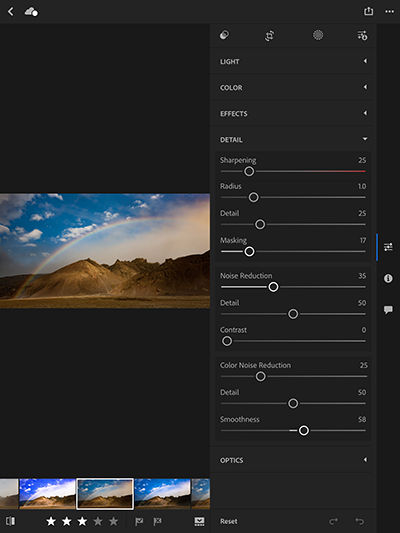Image resolution: width=400 pixels, height=533 pixels.
Task: Set rating with the fourth star
Action: click(x=98, y=521)
